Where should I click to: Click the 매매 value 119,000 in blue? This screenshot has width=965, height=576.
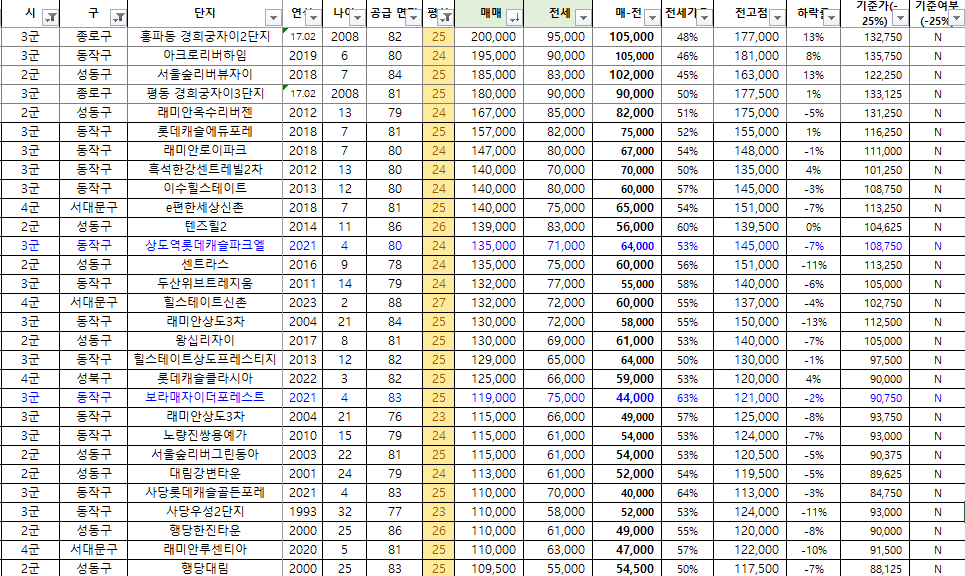click(x=493, y=398)
